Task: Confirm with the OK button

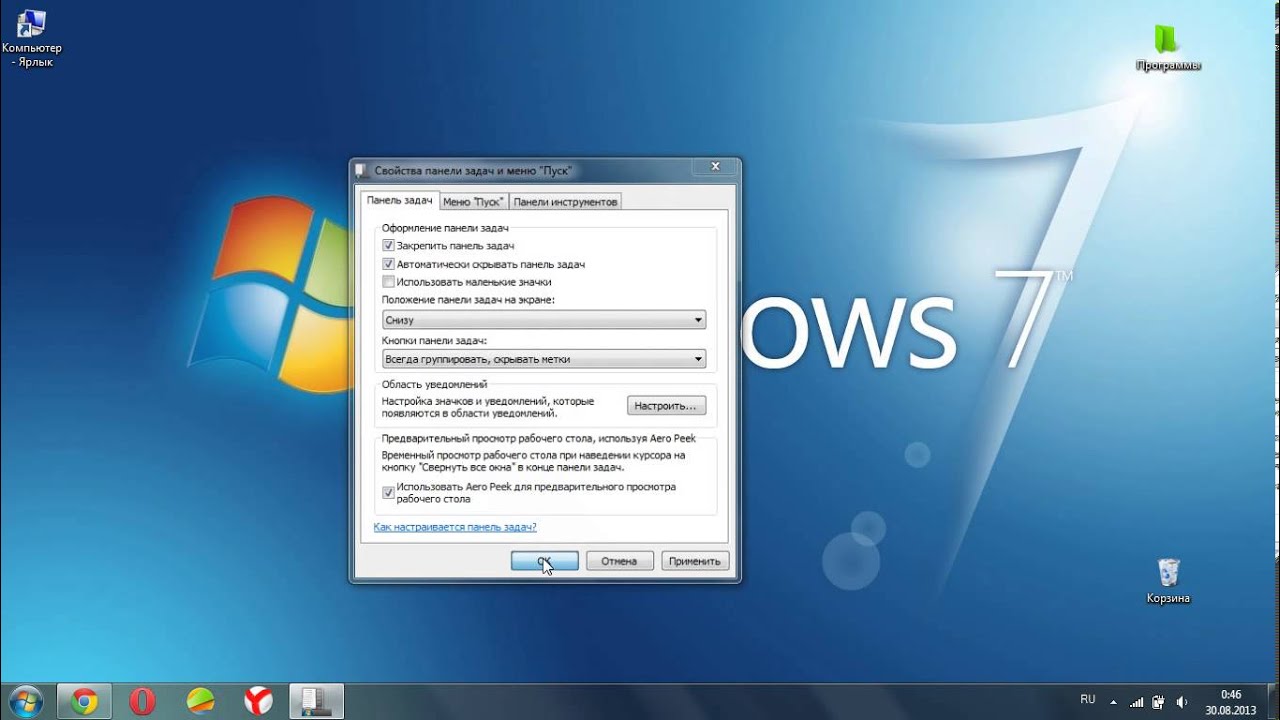Action: 545,561
